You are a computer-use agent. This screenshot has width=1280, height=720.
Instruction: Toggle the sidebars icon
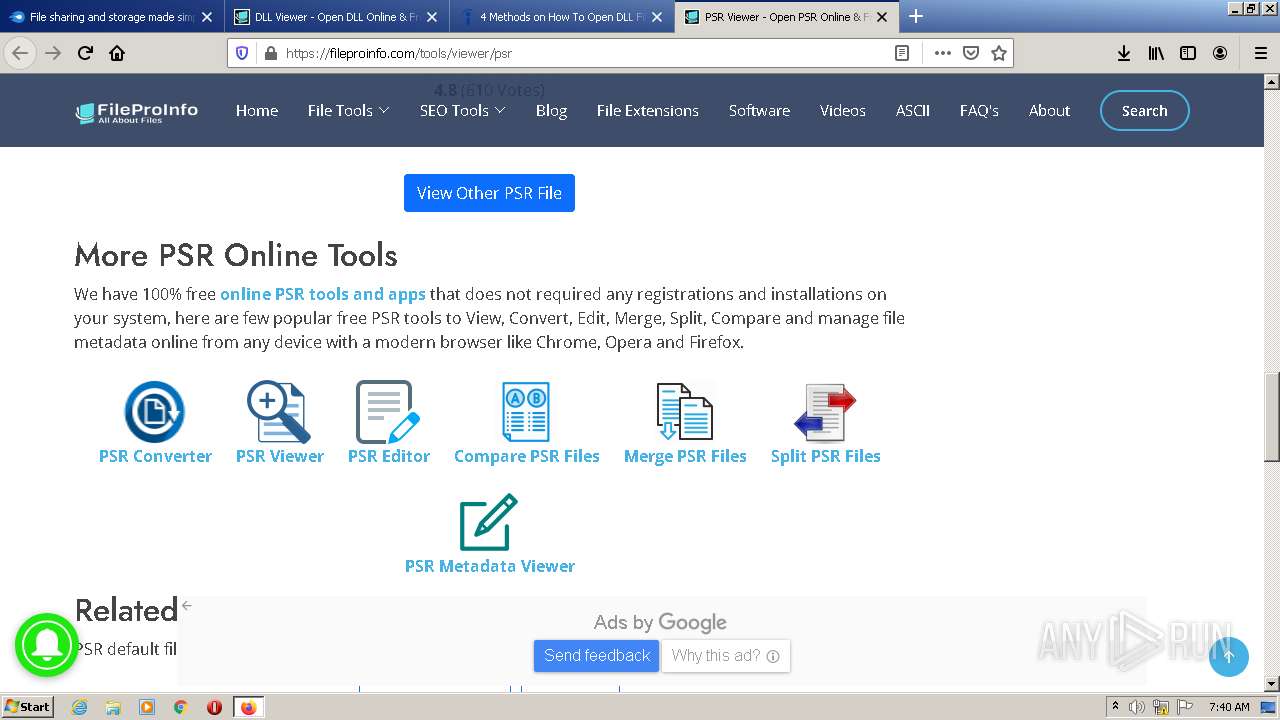point(1188,53)
